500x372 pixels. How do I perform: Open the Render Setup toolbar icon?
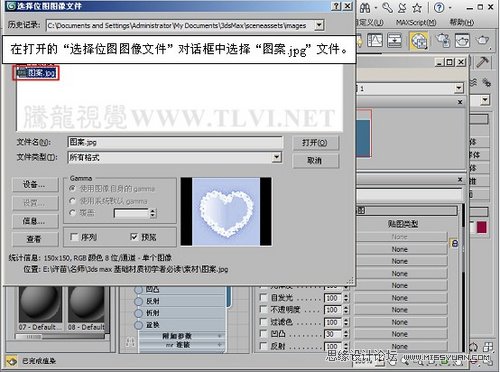tap(443, 40)
